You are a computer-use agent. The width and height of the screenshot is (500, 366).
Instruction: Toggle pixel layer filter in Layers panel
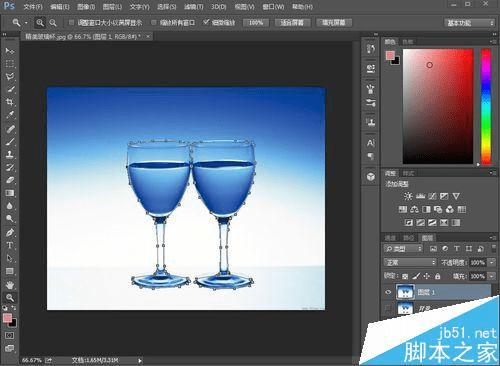pos(433,249)
